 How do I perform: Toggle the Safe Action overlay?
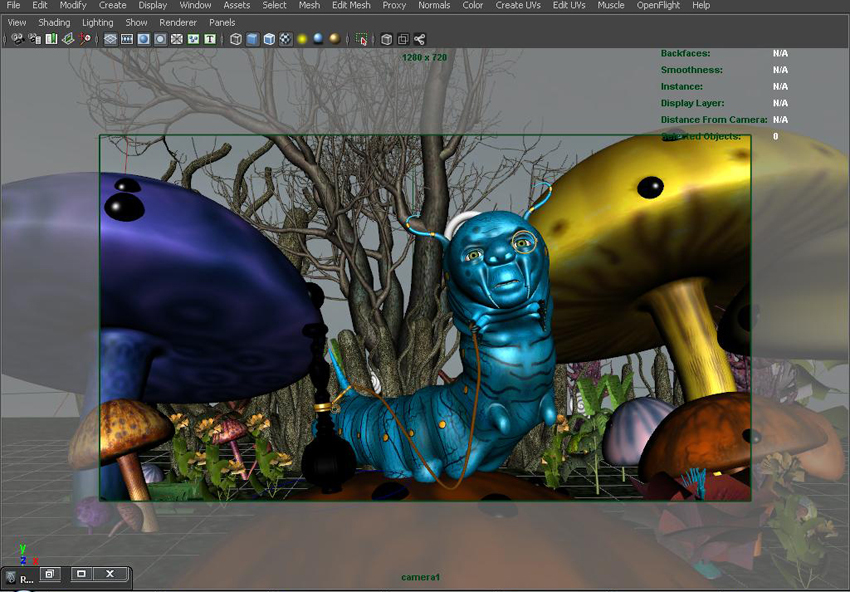194,39
